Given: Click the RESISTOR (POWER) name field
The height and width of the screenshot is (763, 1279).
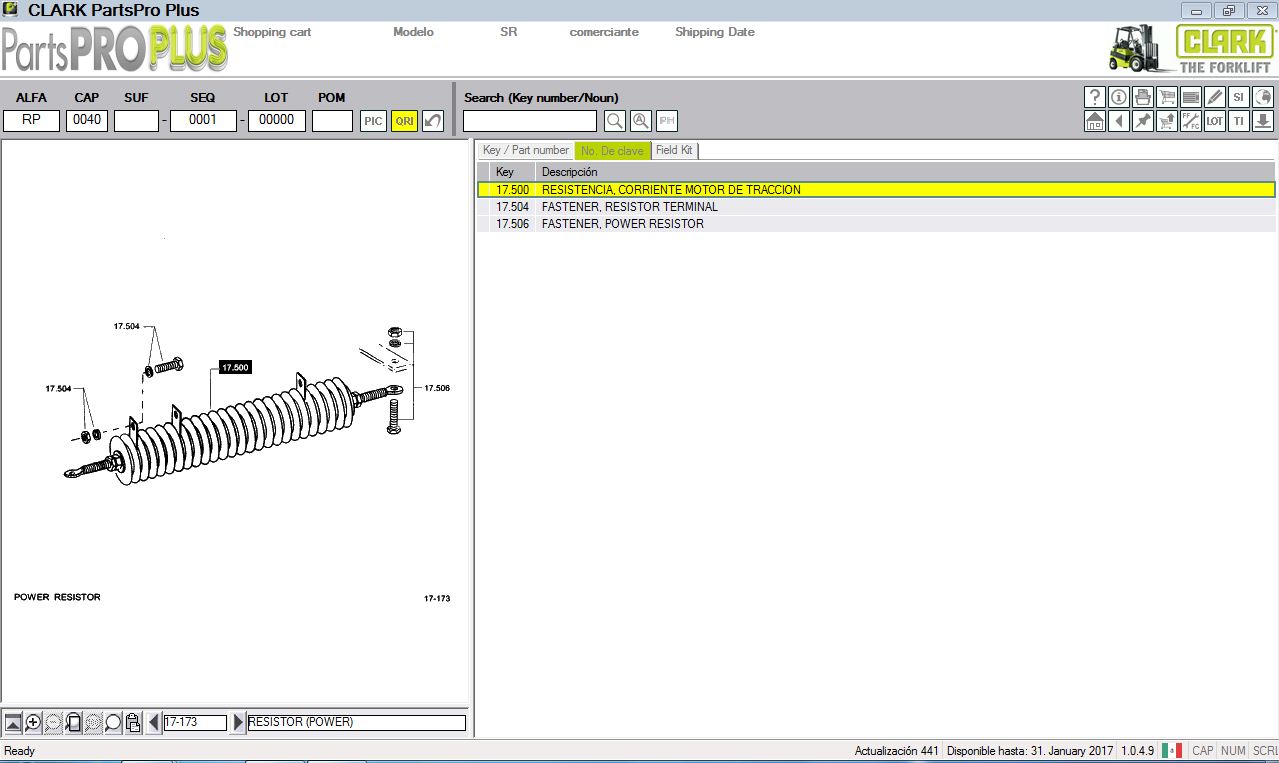Looking at the screenshot, I should coord(356,722).
